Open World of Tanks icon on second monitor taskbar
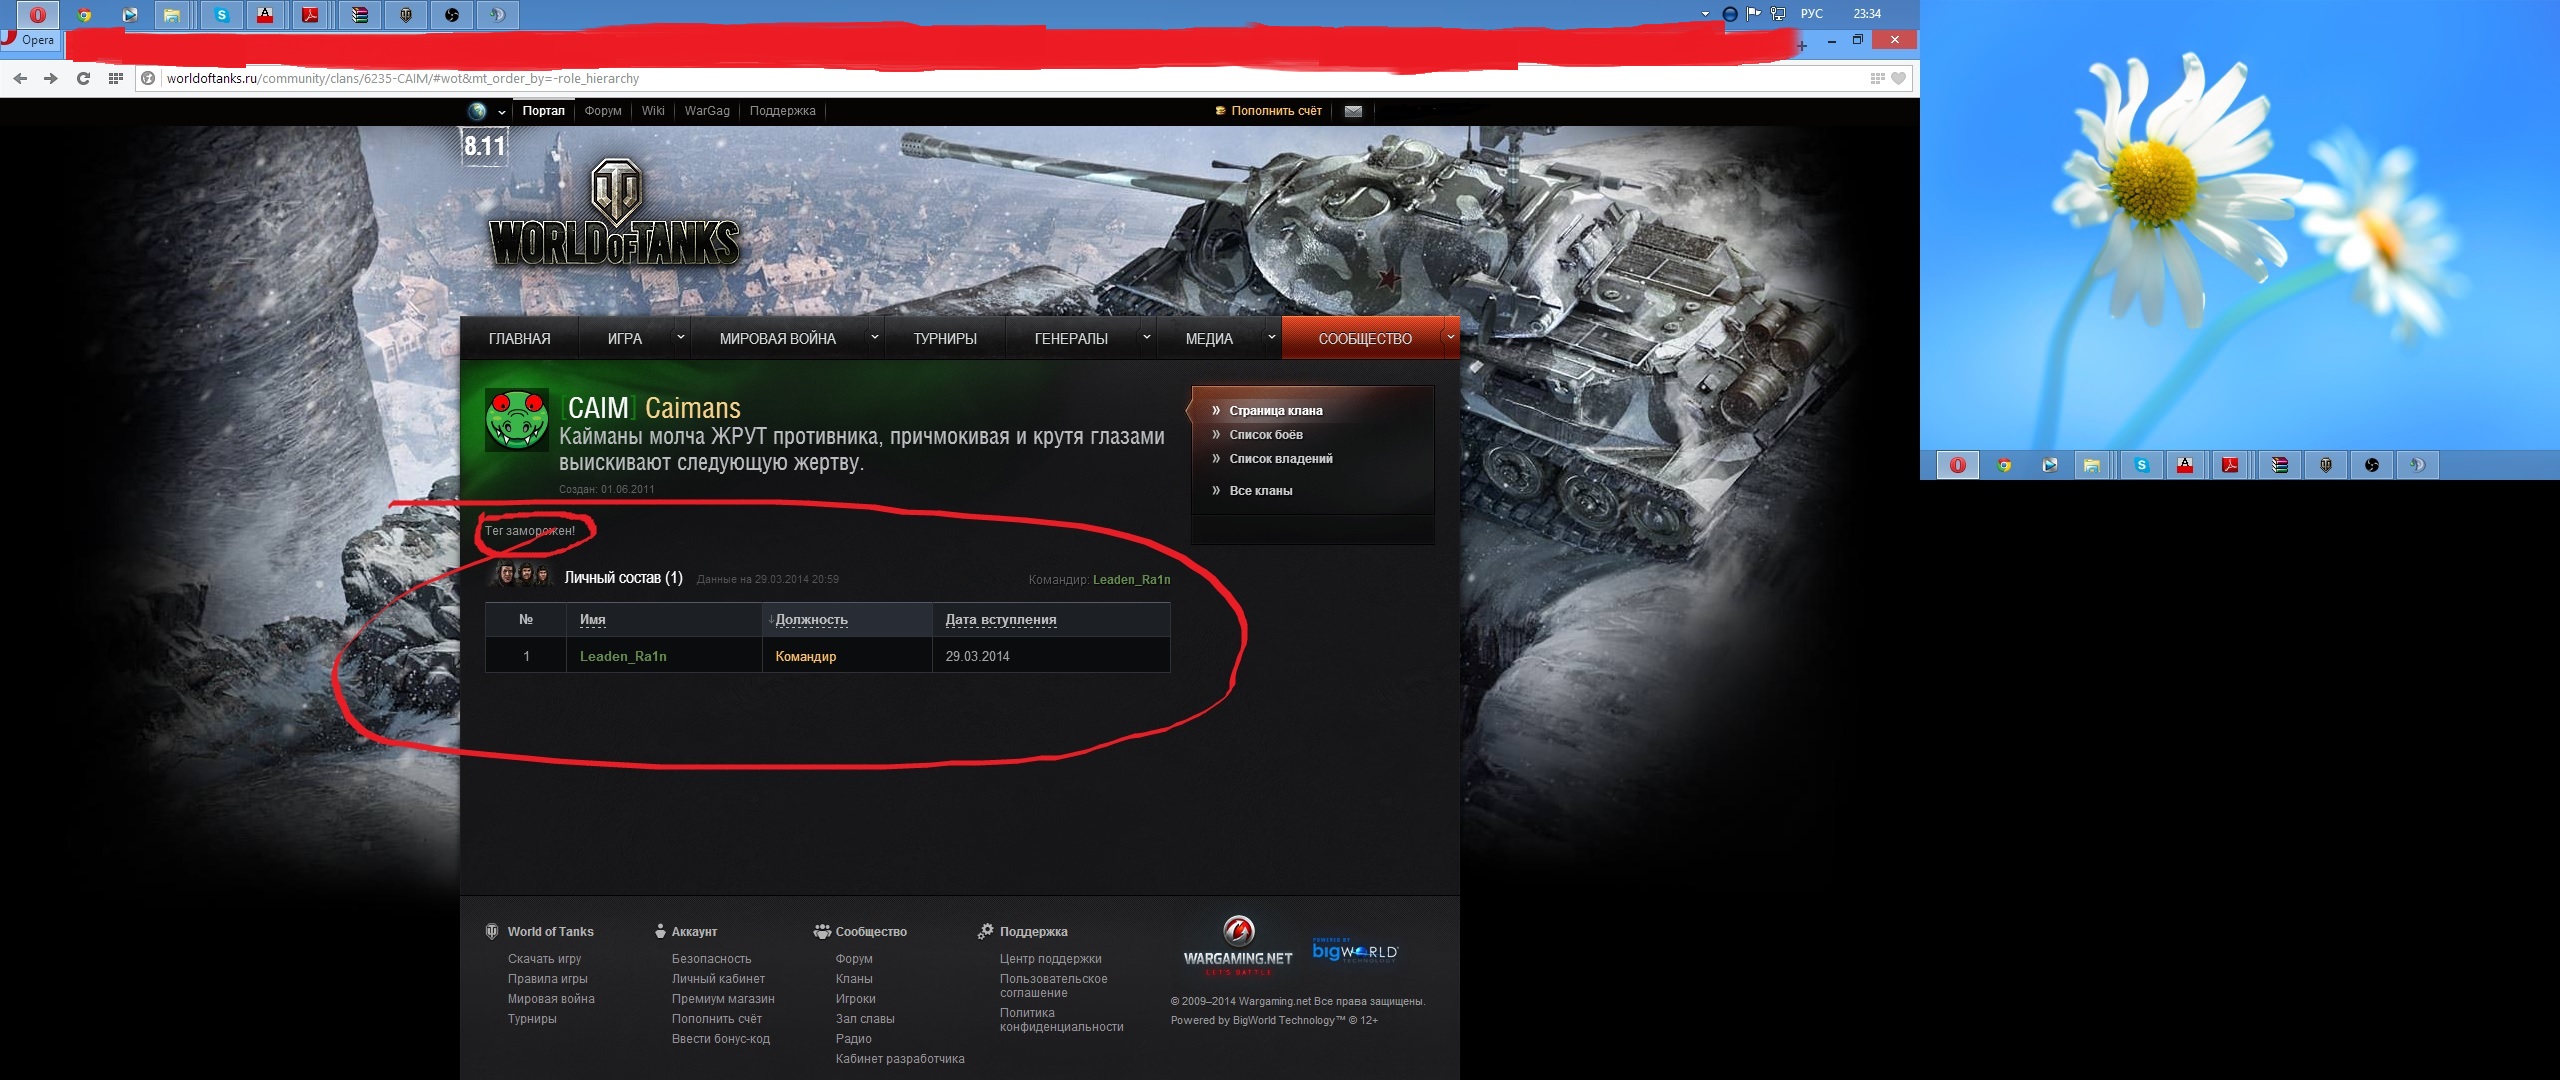 (2326, 465)
